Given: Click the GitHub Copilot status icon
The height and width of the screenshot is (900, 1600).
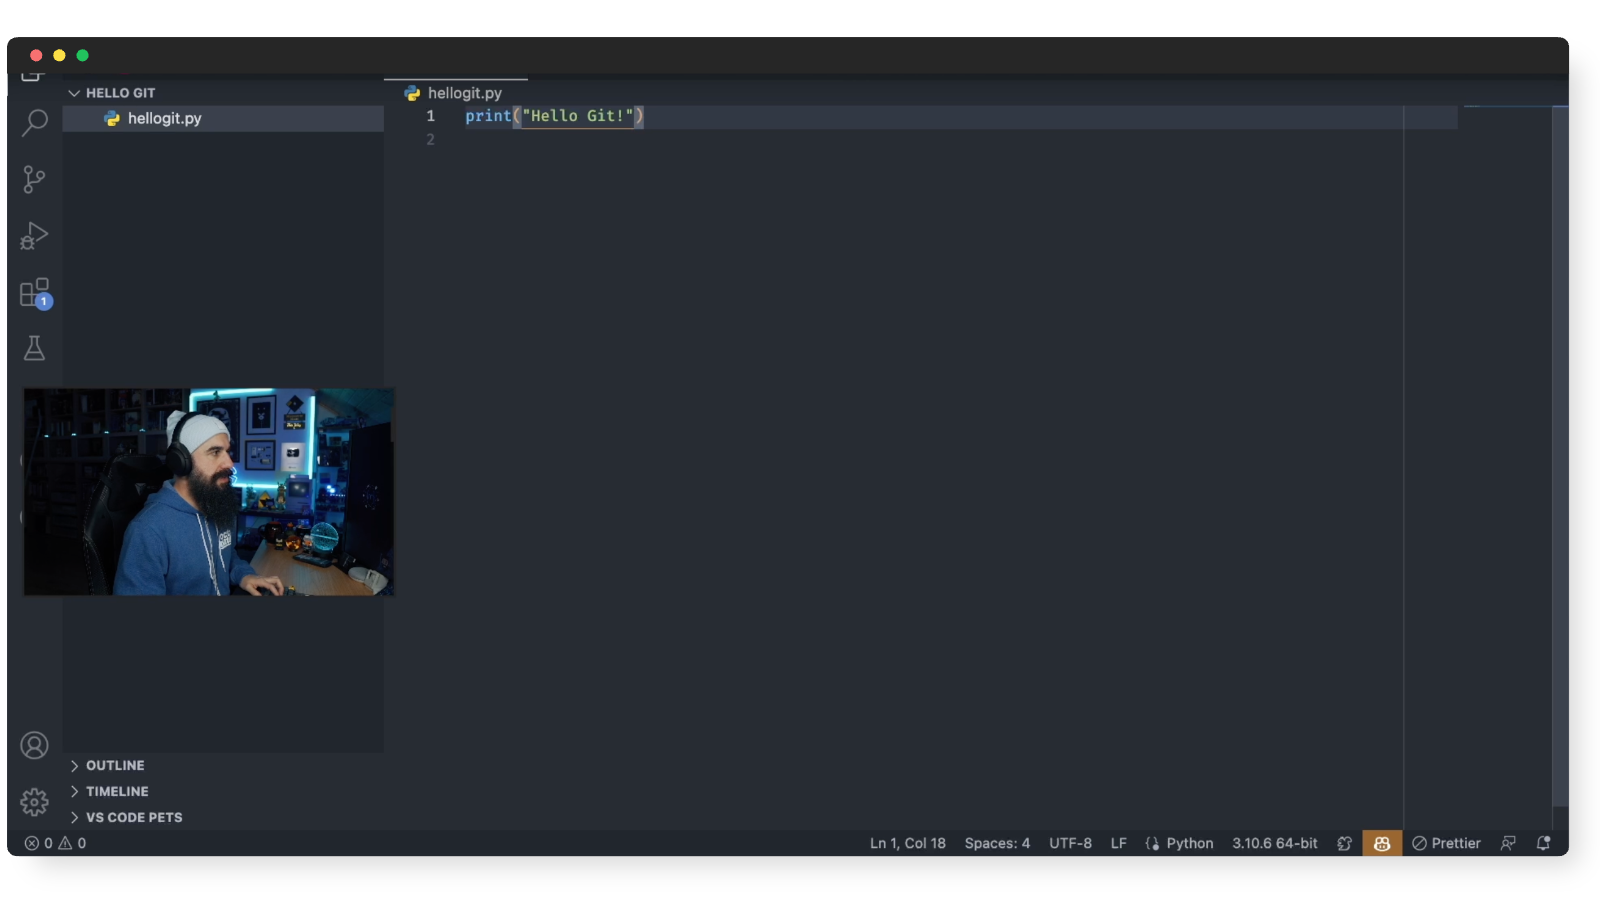Looking at the screenshot, I should pos(1382,843).
